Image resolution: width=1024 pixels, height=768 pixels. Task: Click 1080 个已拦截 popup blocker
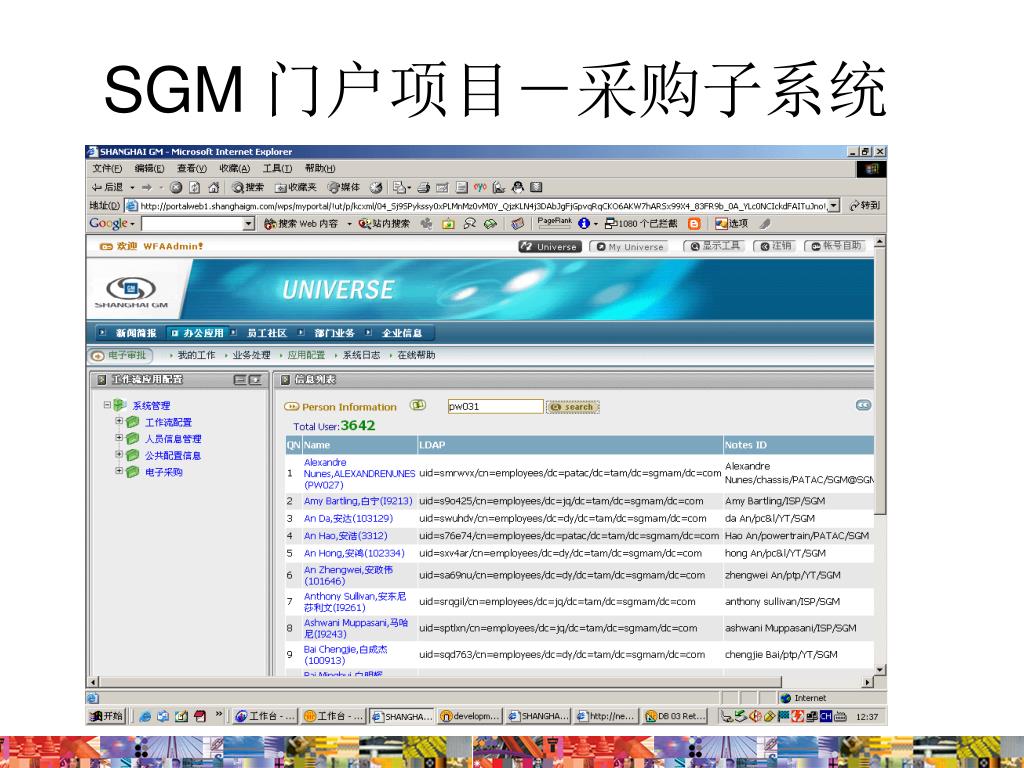641,223
